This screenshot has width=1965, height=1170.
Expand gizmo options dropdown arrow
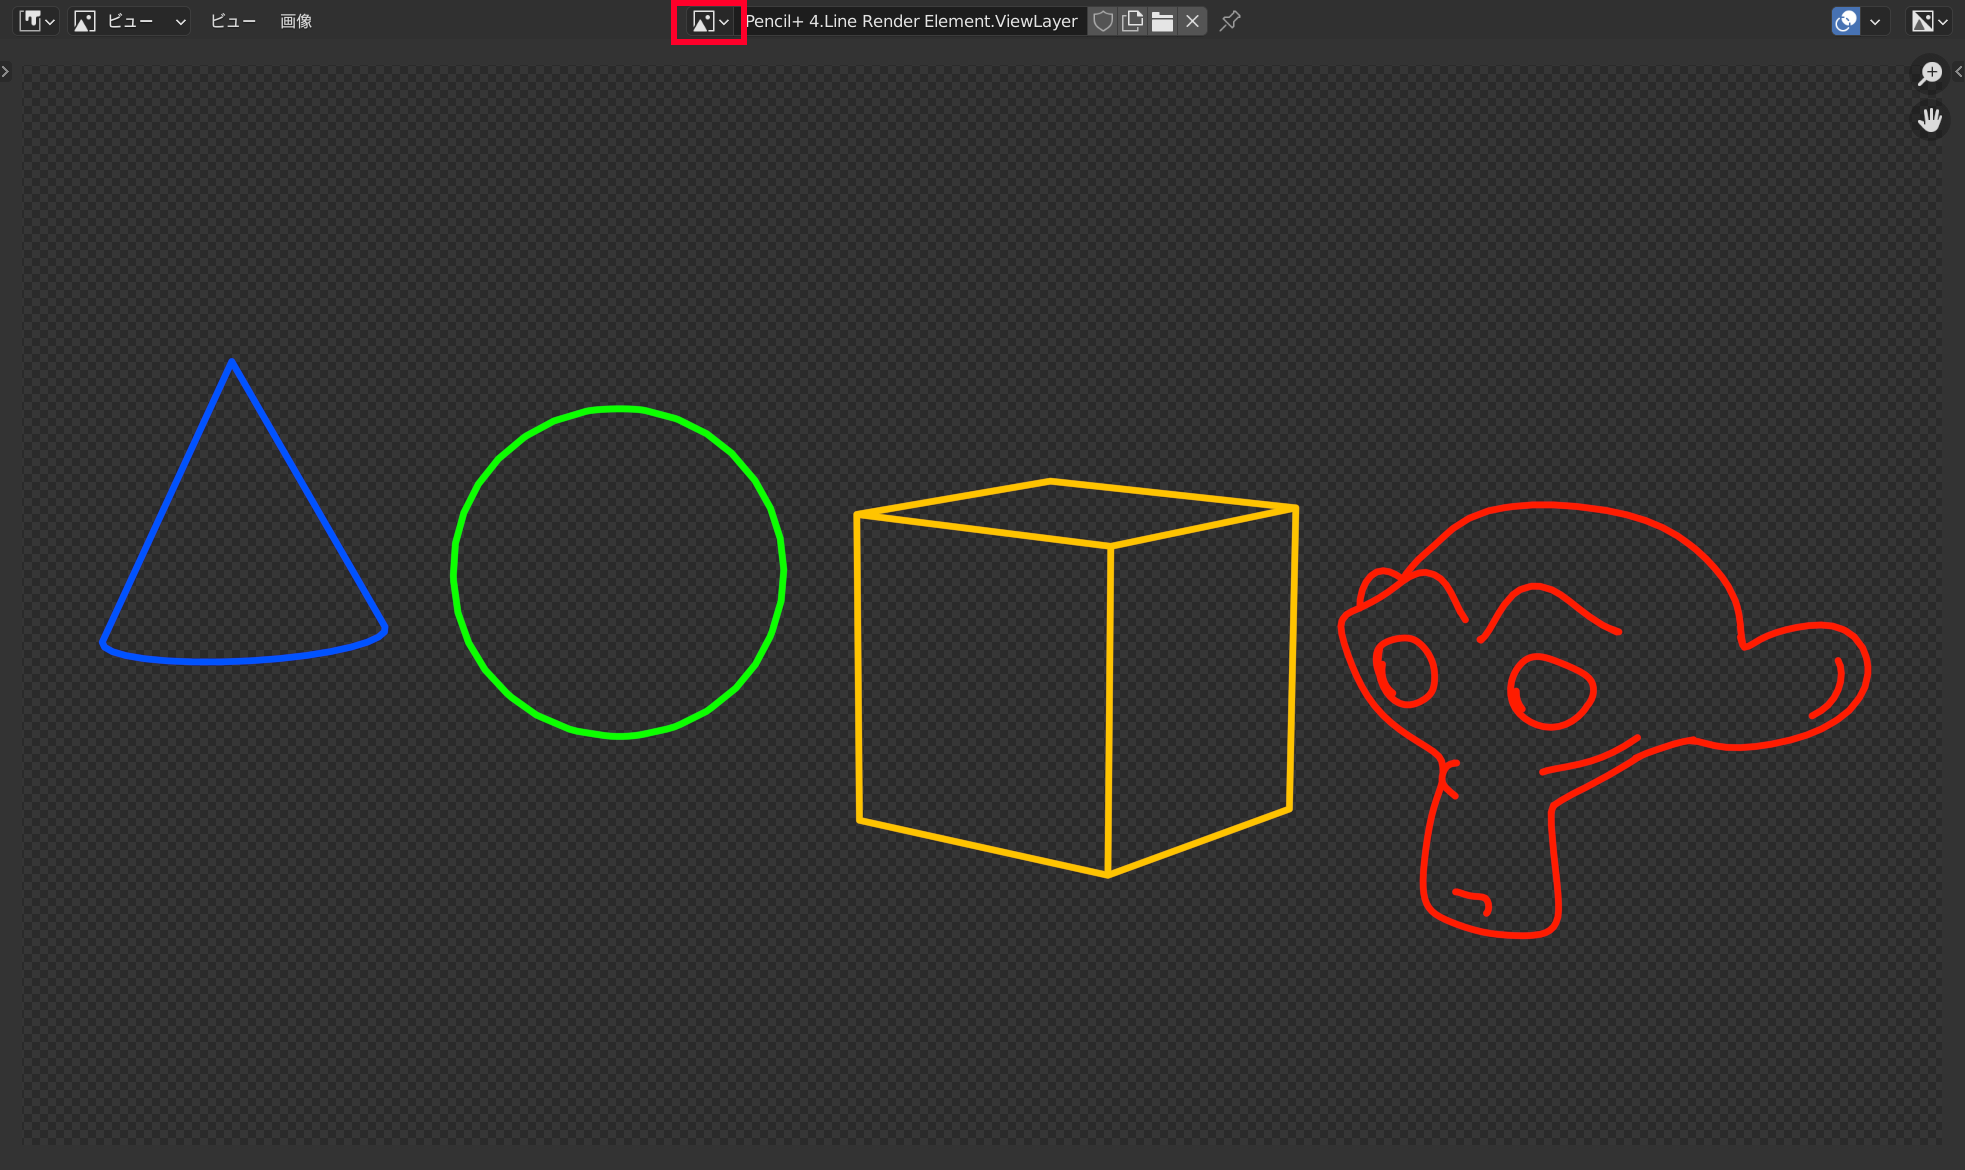[x=1875, y=21]
